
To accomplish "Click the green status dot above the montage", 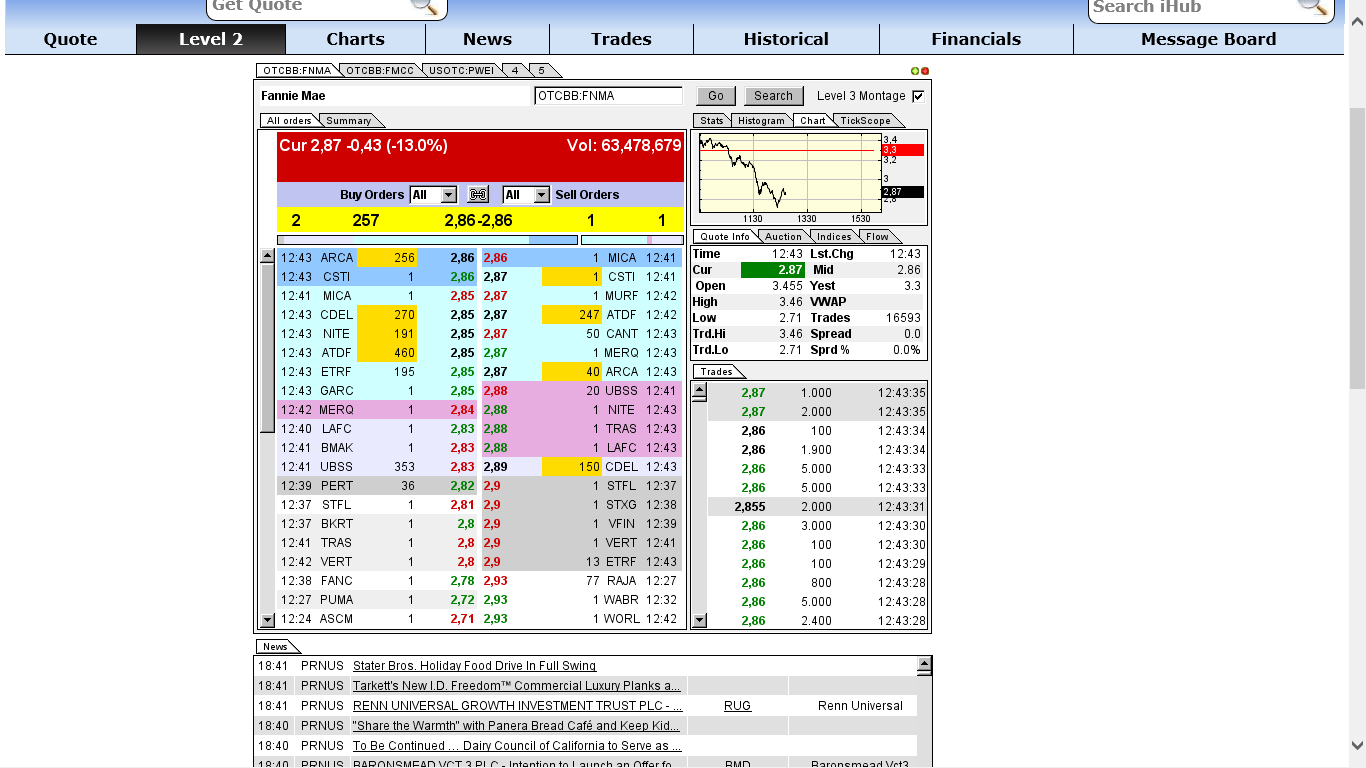I will click(x=916, y=70).
